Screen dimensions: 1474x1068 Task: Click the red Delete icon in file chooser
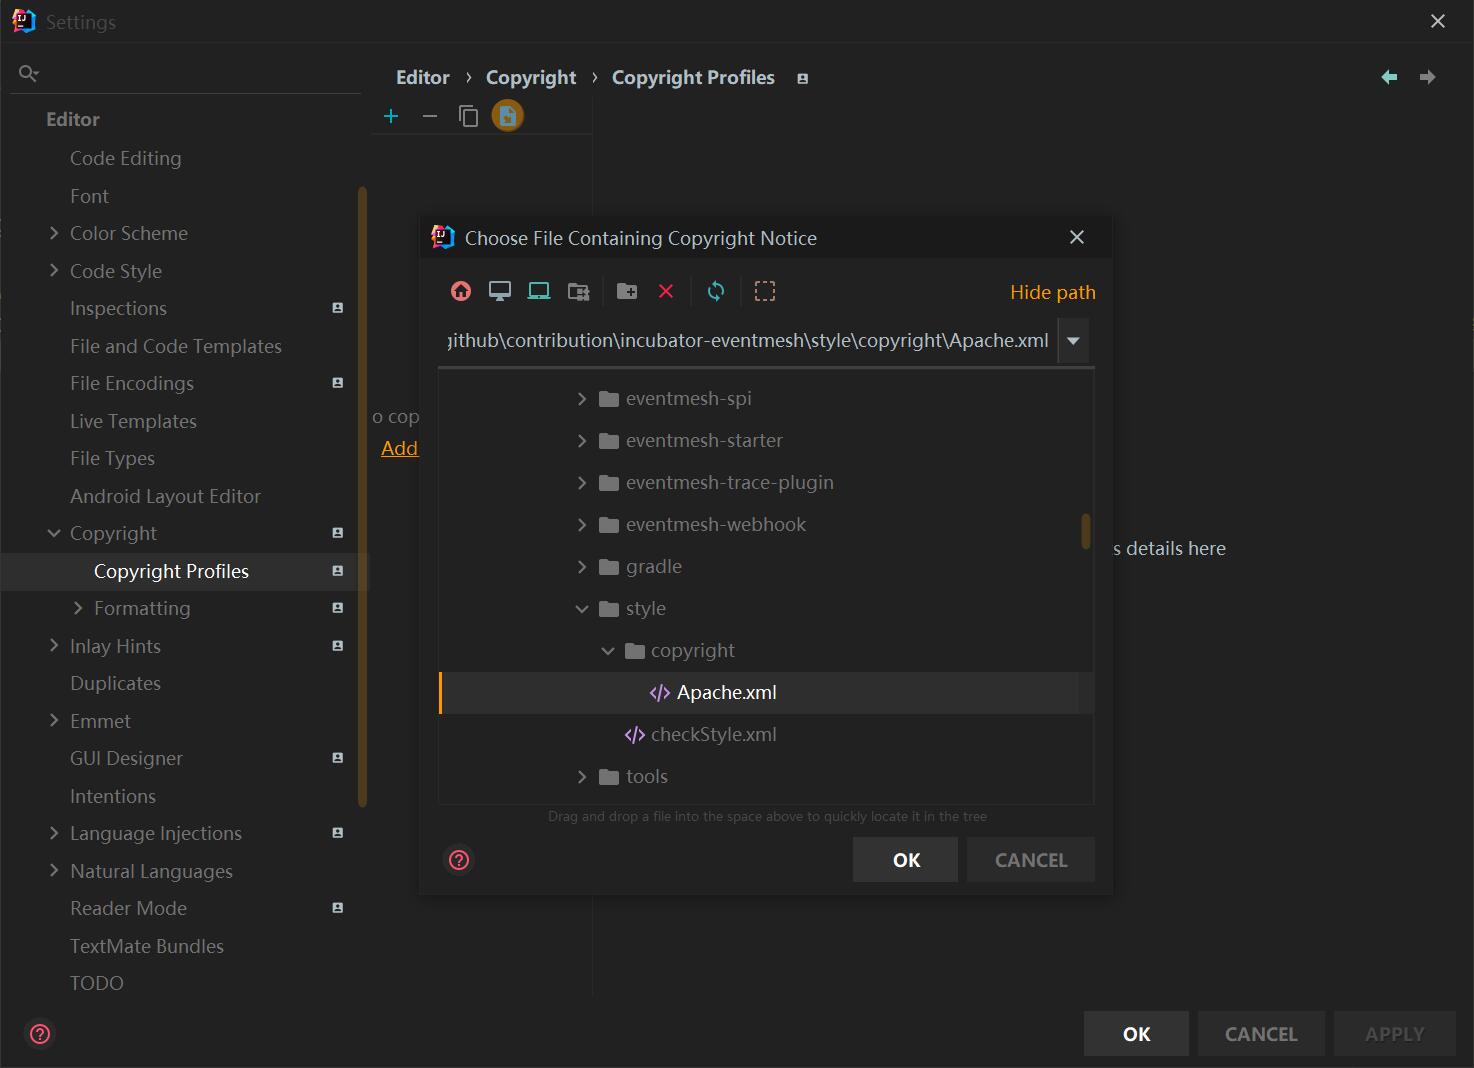[x=666, y=291]
